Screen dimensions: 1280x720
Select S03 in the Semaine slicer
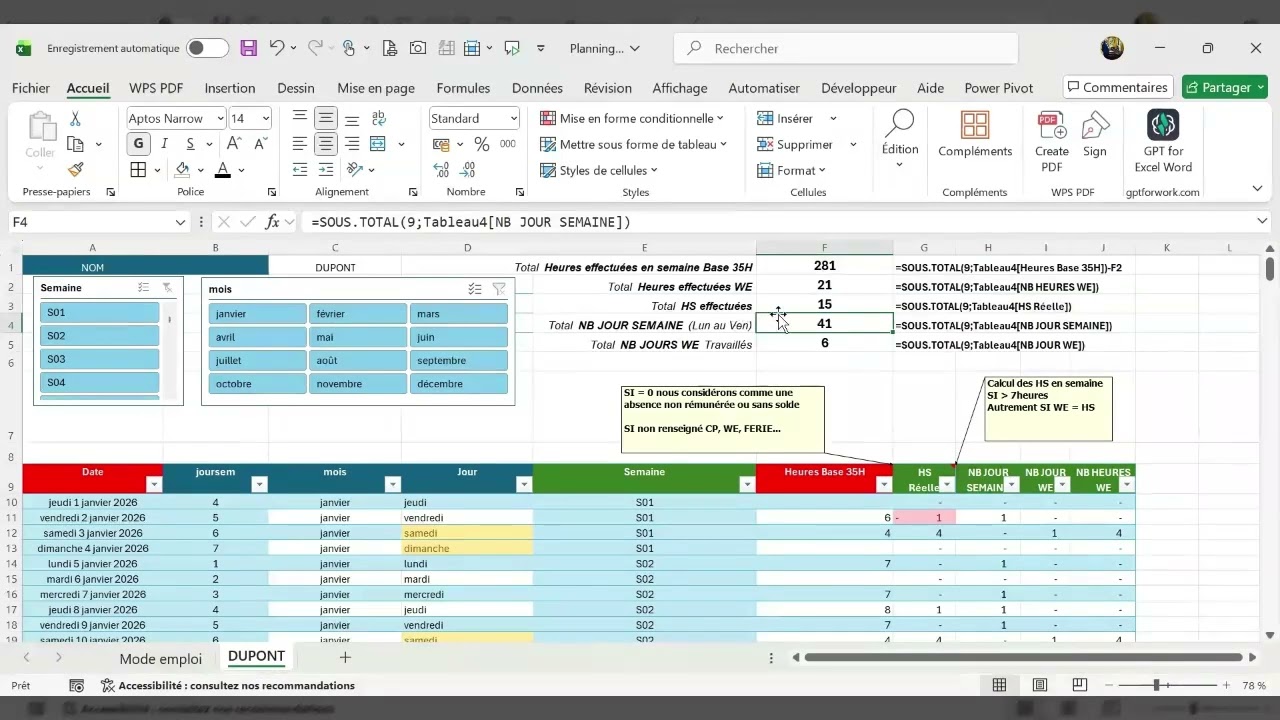tap(100, 359)
